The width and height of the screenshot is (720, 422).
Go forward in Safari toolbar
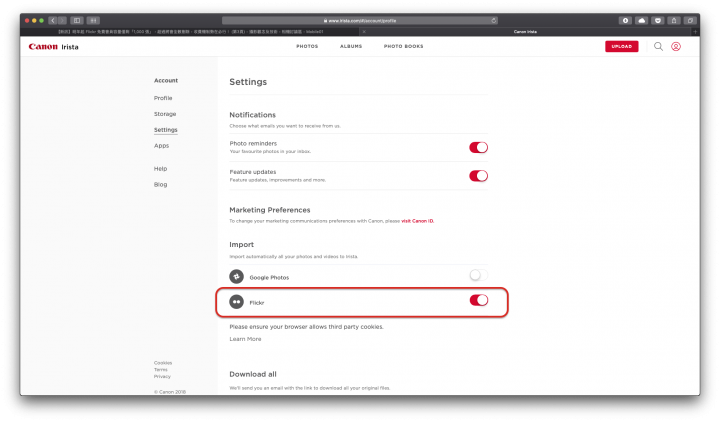62,20
